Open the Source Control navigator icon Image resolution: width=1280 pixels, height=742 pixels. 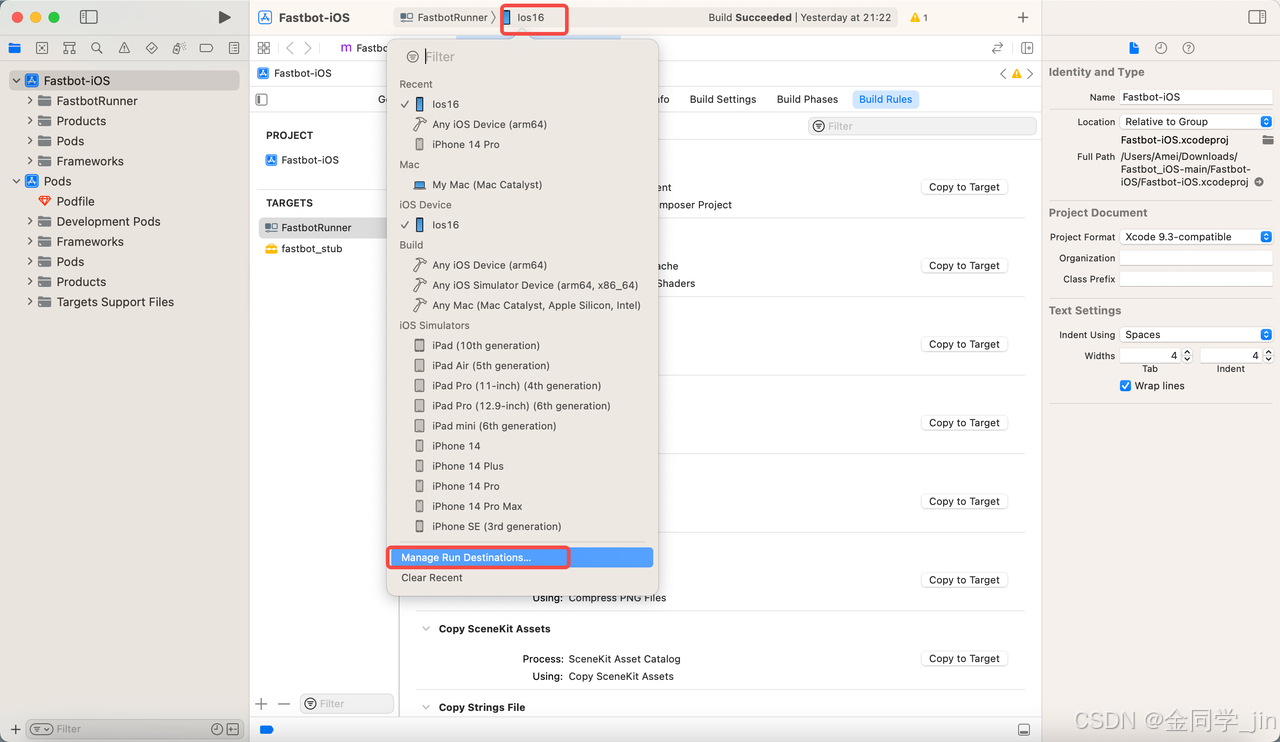point(42,47)
